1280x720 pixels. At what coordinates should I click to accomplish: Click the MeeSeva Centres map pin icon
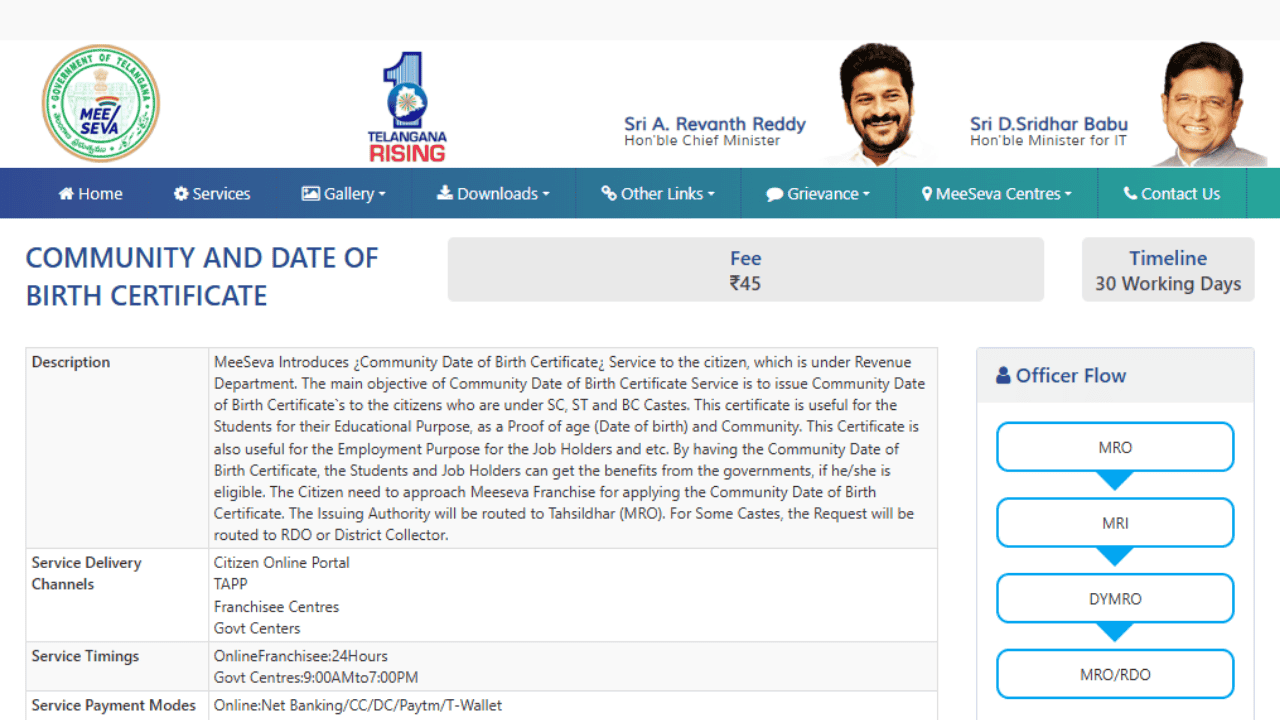click(x=929, y=193)
